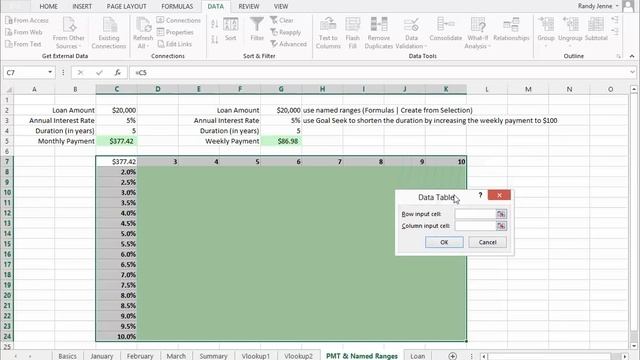Click Existing Connections icon
The width and height of the screenshot is (640, 360).
[x=109, y=33]
